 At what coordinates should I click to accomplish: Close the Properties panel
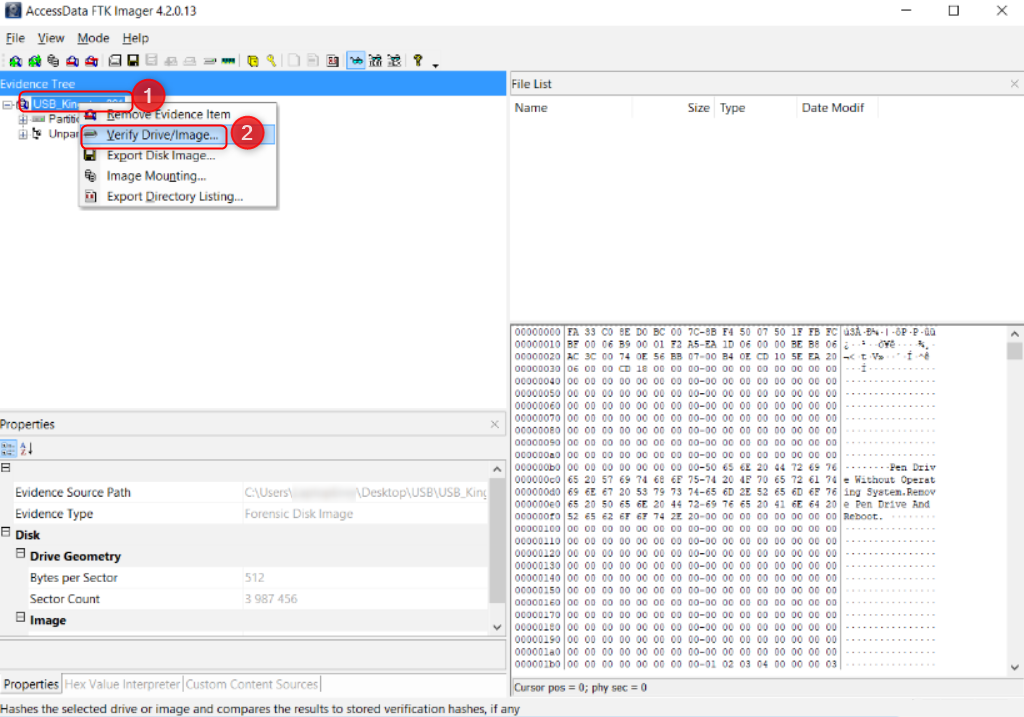(x=494, y=425)
